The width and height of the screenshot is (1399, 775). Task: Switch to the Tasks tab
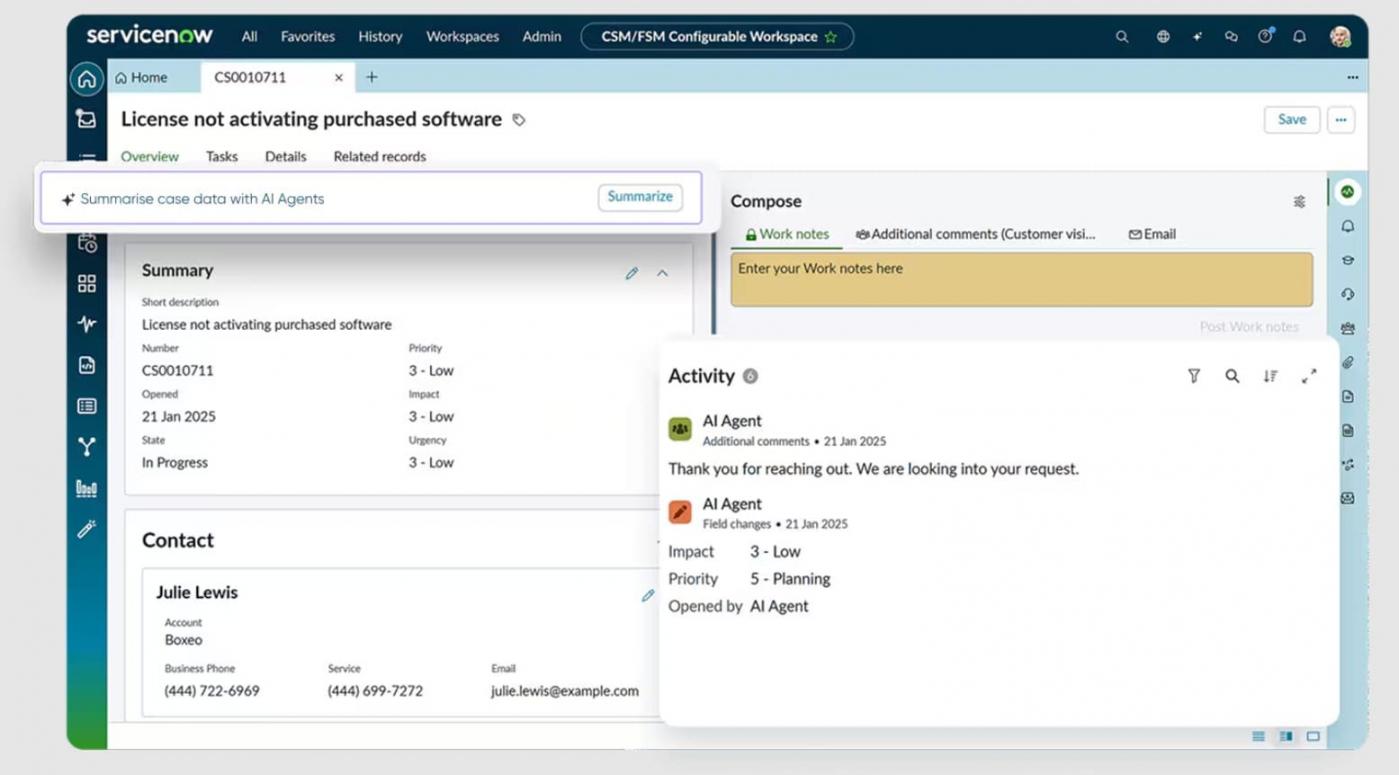tap(222, 157)
